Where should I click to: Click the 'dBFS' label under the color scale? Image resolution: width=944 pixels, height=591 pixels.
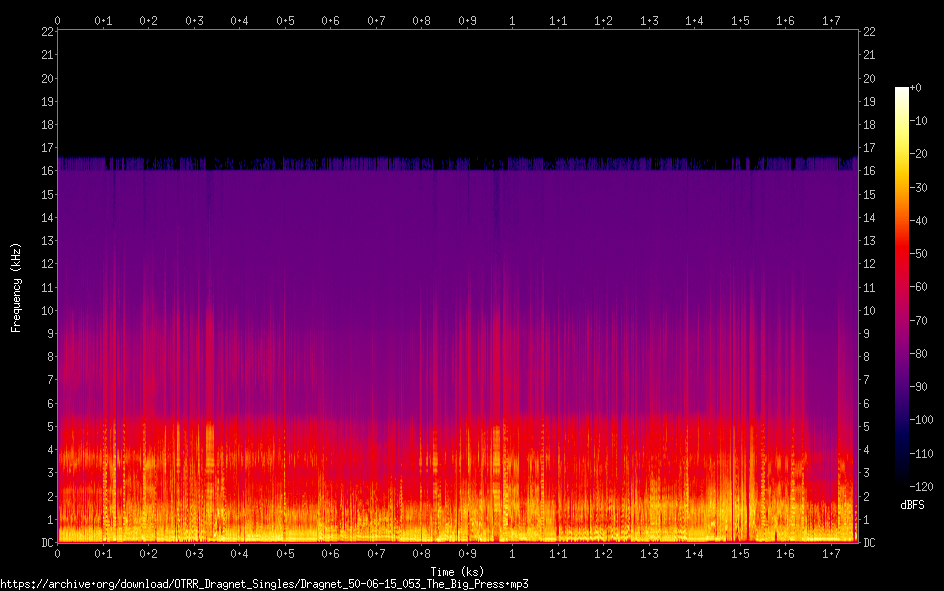pos(910,505)
